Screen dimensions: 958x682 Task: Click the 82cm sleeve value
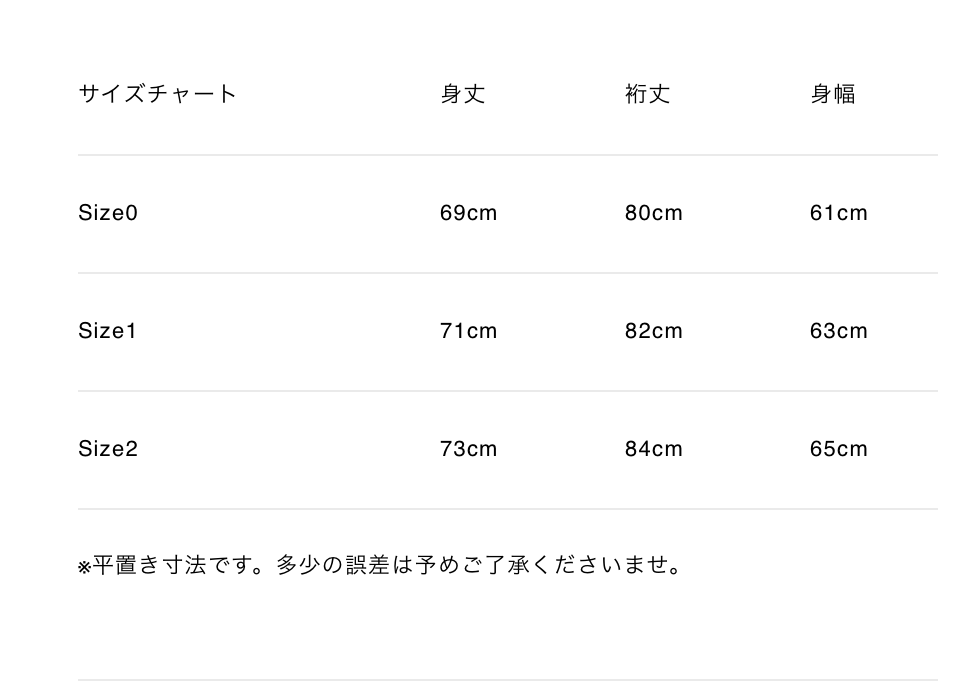[653, 331]
